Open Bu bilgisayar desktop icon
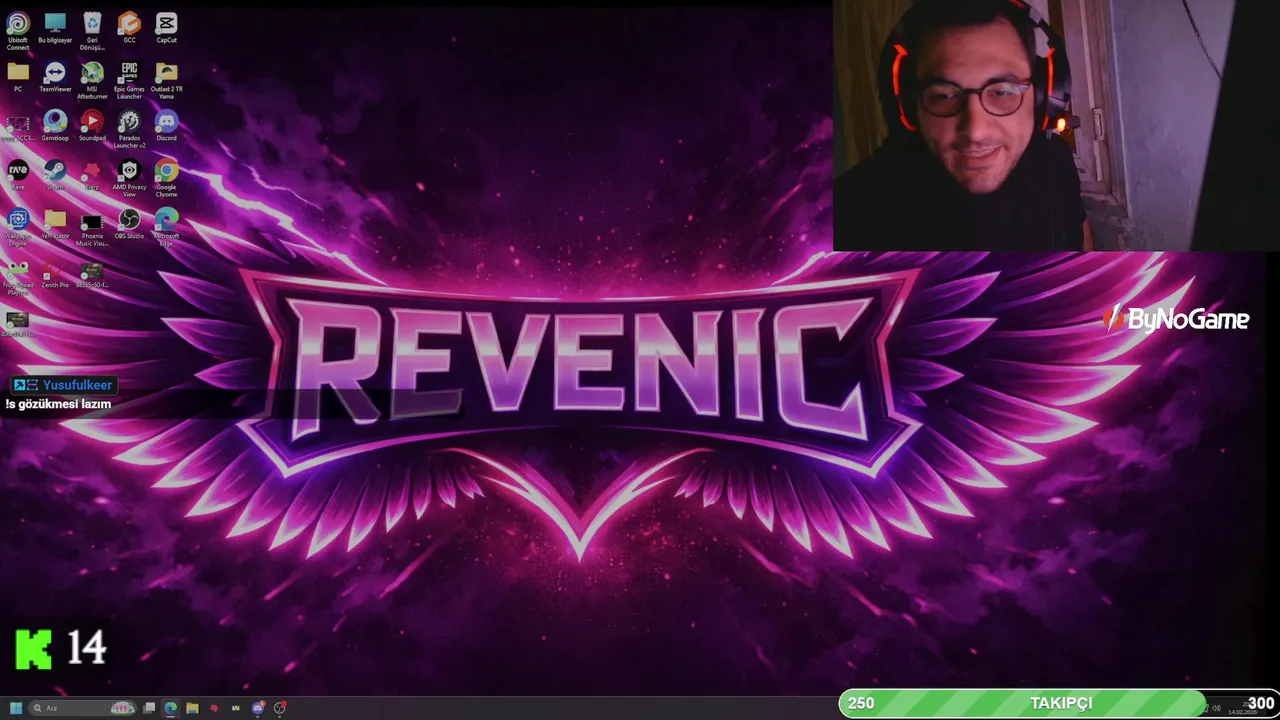Screen dimensions: 1280x720 55,28
